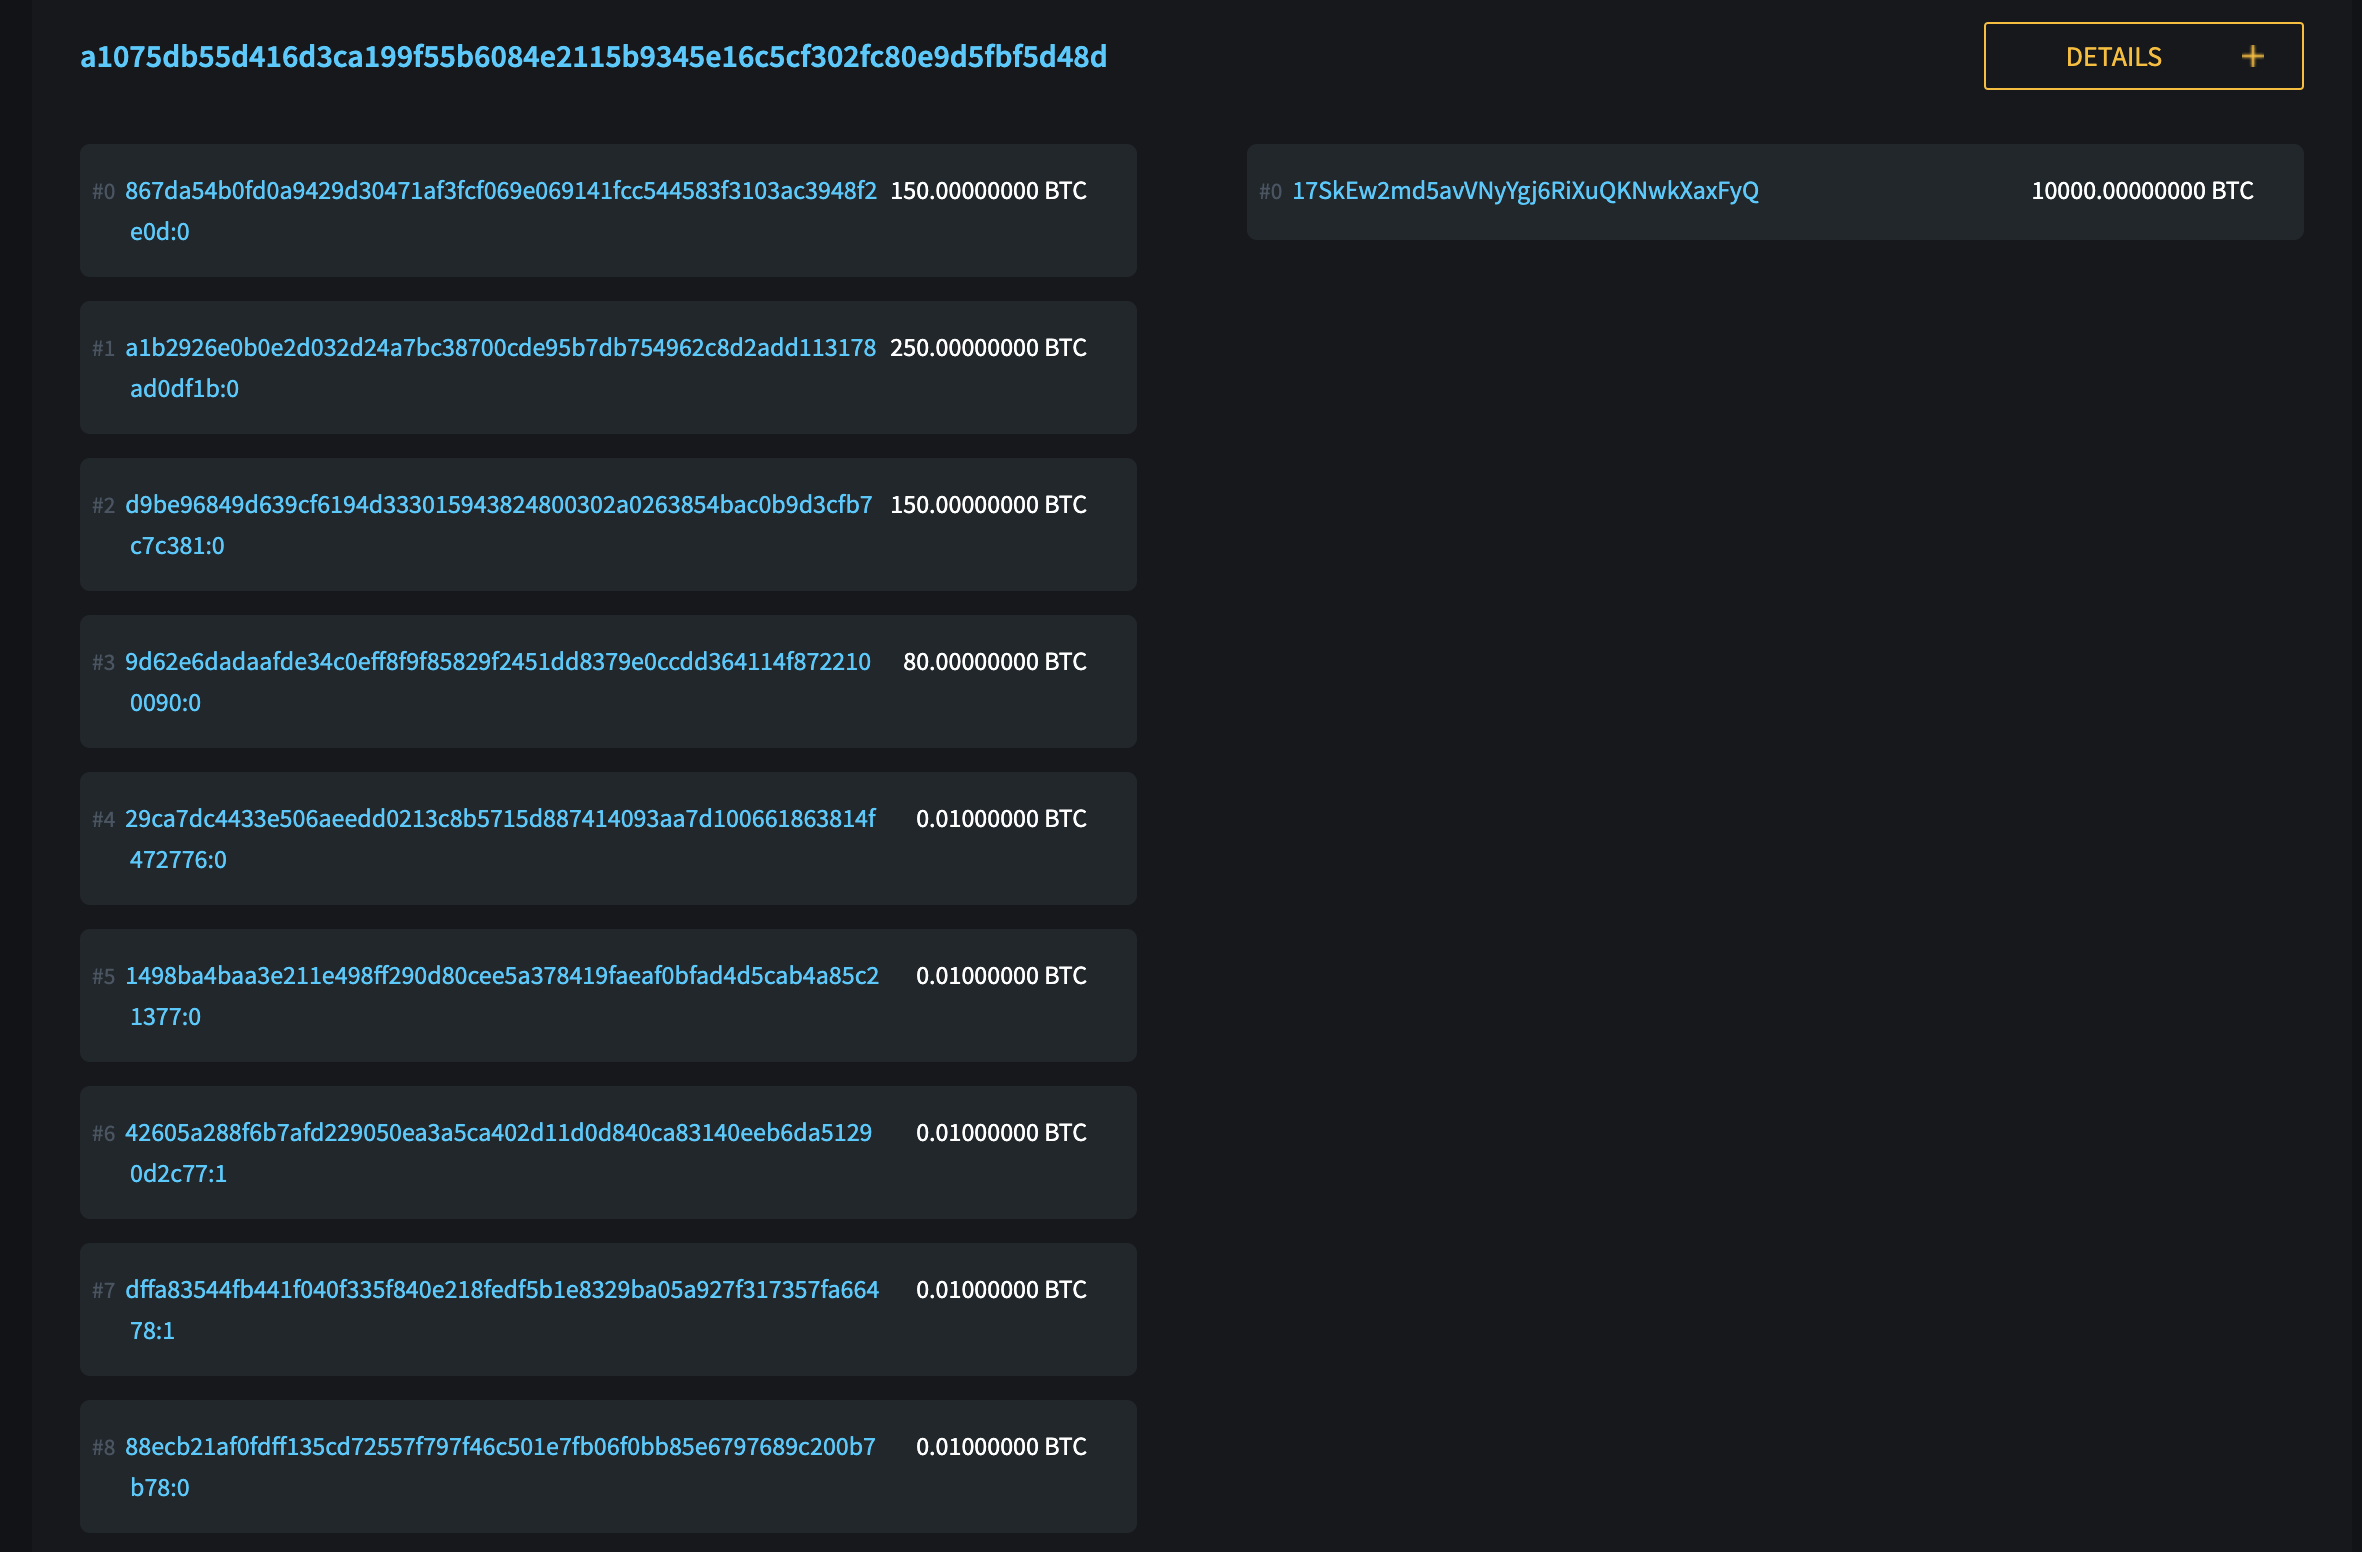Image resolution: width=2362 pixels, height=1552 pixels.
Task: Open input #3 outpoint 9d62e6dadaaf link
Action: [x=497, y=662]
